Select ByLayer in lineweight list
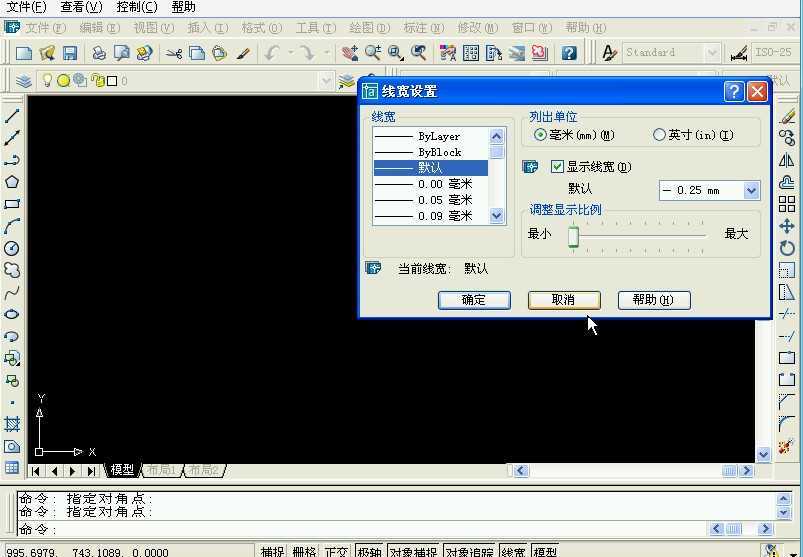Viewport: 803px width, 557px height. (431, 136)
